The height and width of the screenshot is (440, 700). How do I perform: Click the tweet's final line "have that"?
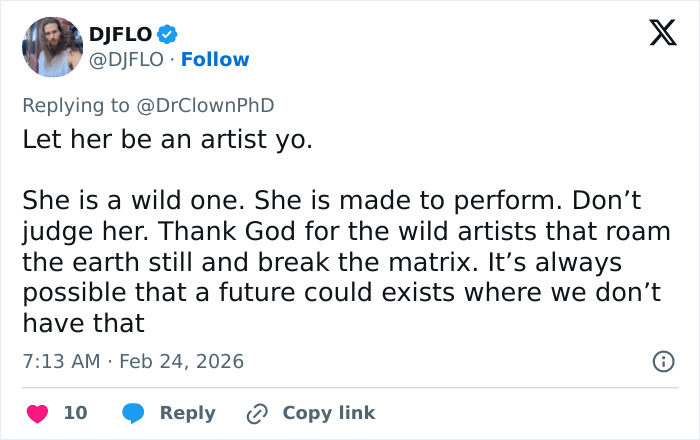click(x=84, y=323)
